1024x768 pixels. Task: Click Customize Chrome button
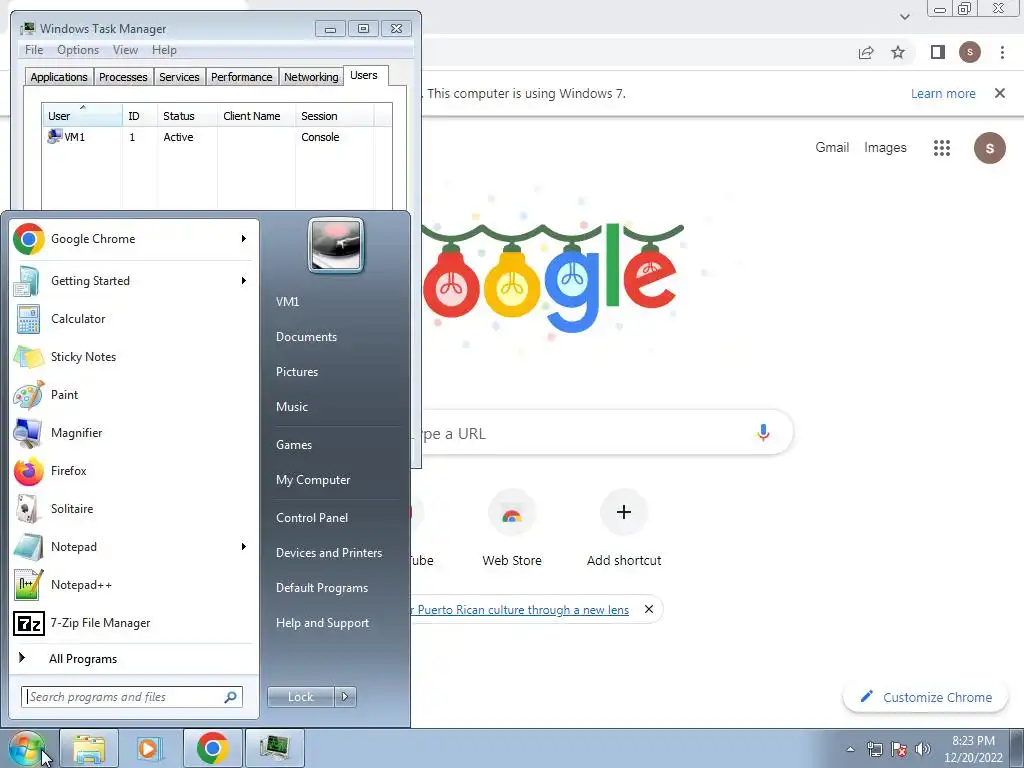[x=925, y=697]
